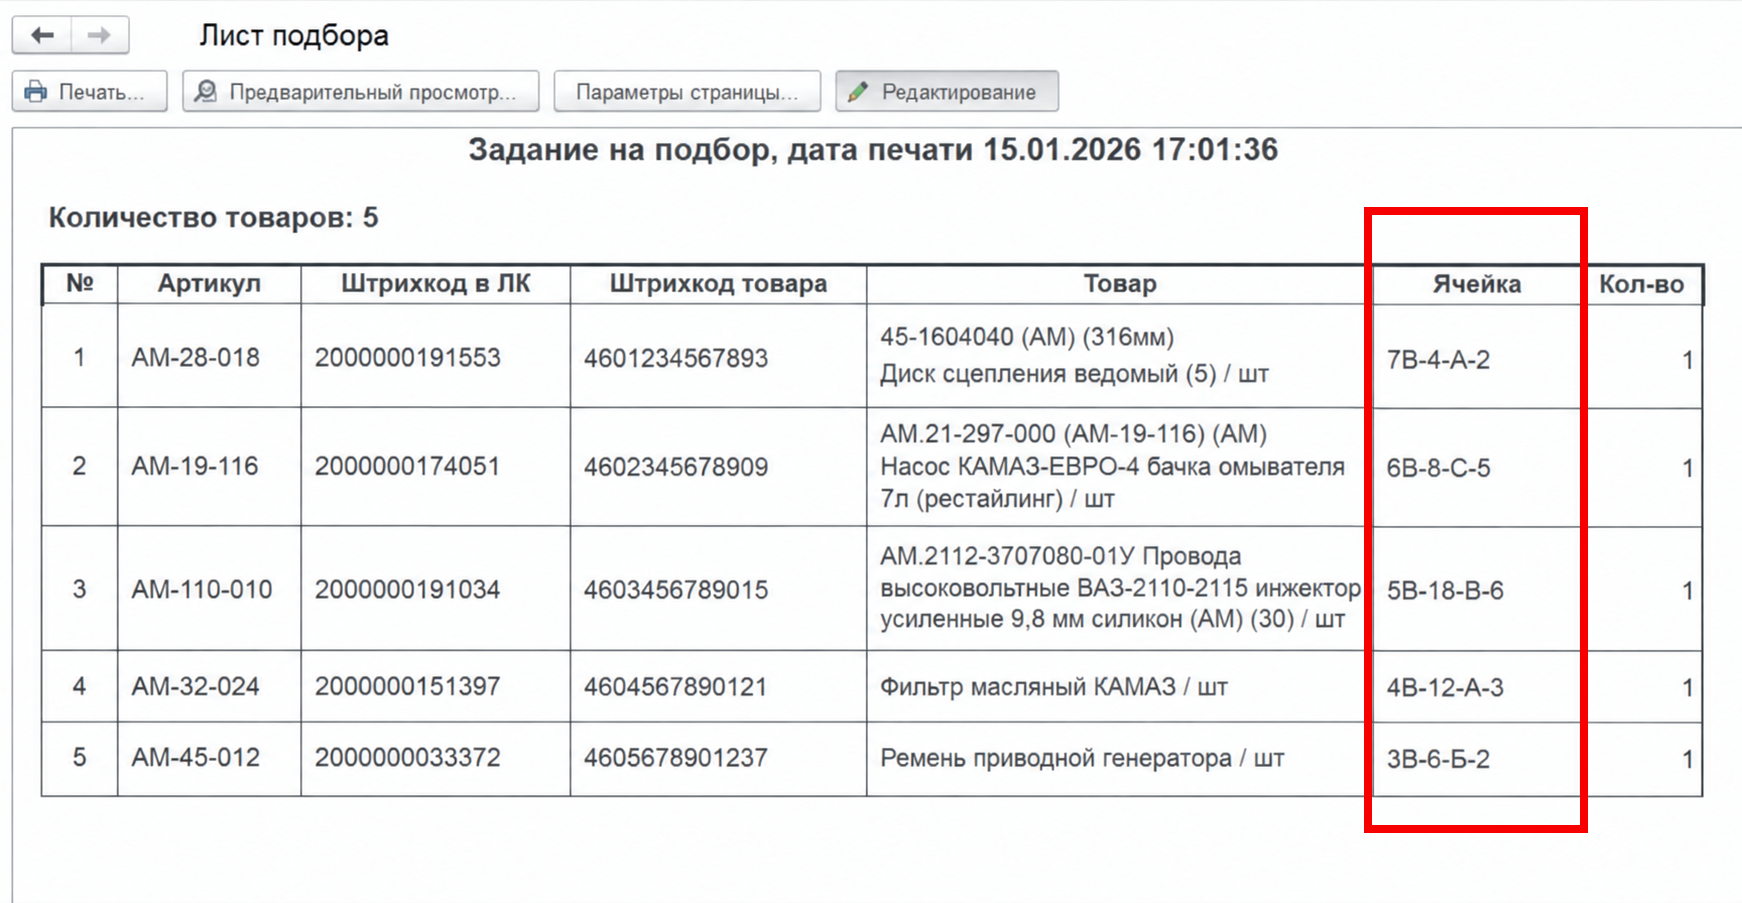Screen dimensions: 1742x903
Task: Open Предварительный просмотр preview
Action: [361, 92]
